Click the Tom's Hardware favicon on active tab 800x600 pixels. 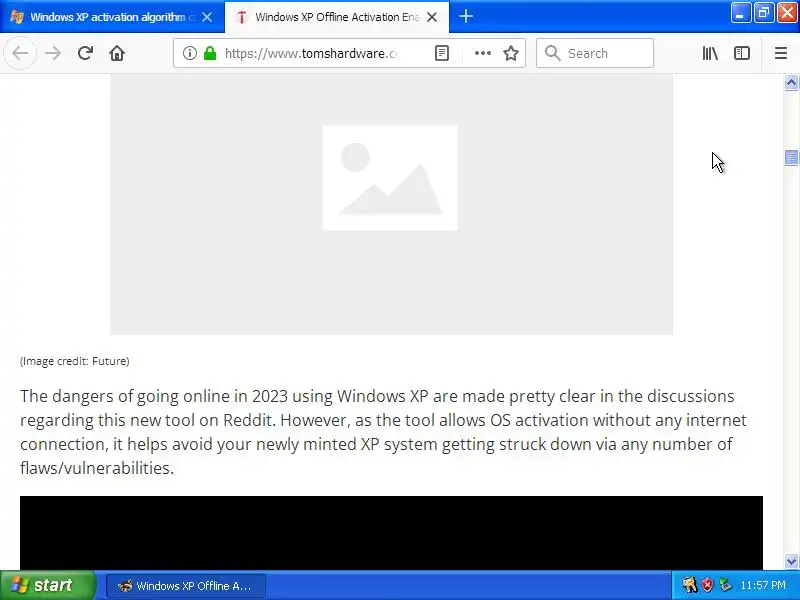pyautogui.click(x=242, y=17)
